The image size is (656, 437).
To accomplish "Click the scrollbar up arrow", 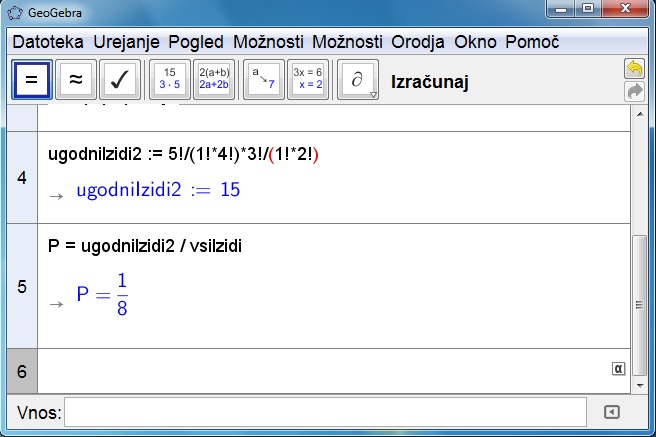I will [x=640, y=114].
